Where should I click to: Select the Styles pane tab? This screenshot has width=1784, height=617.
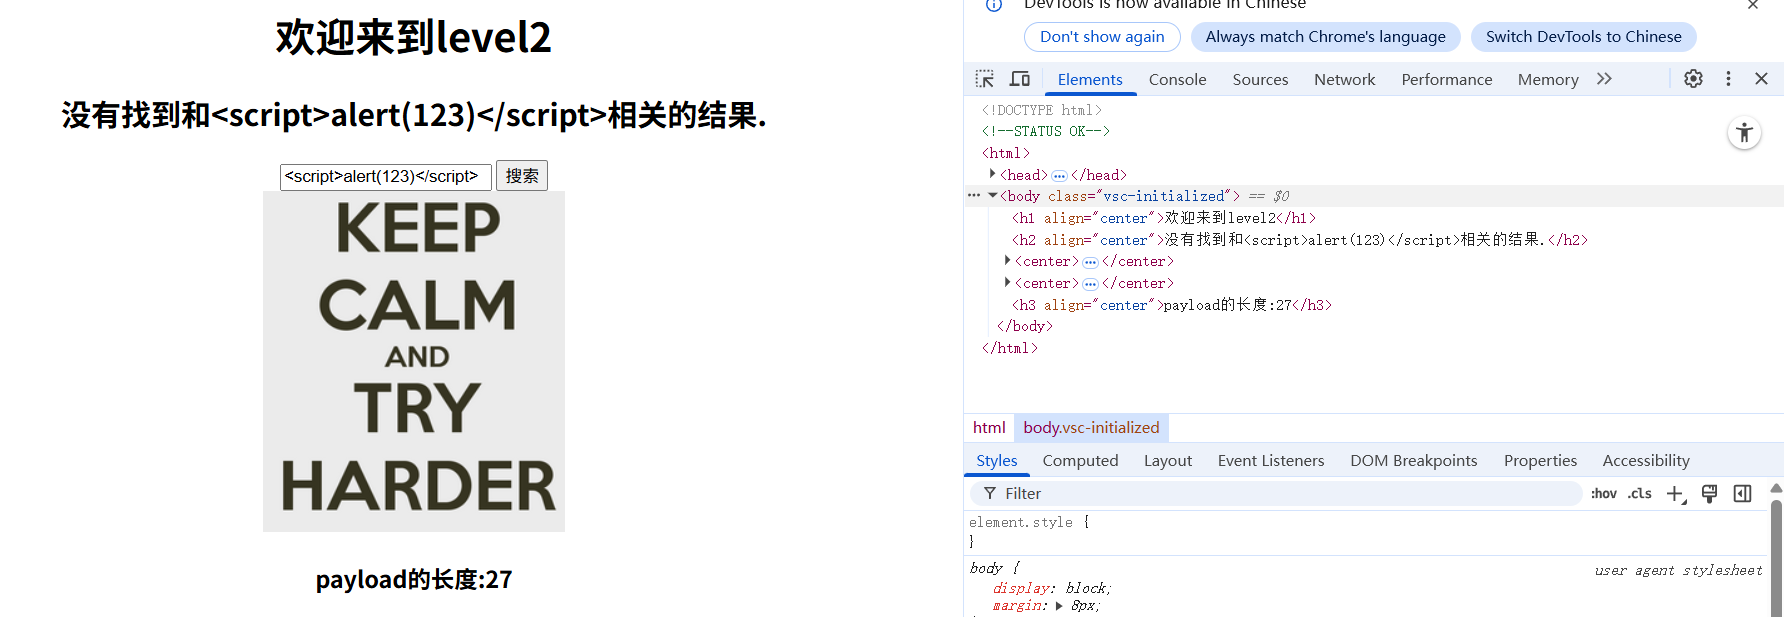point(997,461)
